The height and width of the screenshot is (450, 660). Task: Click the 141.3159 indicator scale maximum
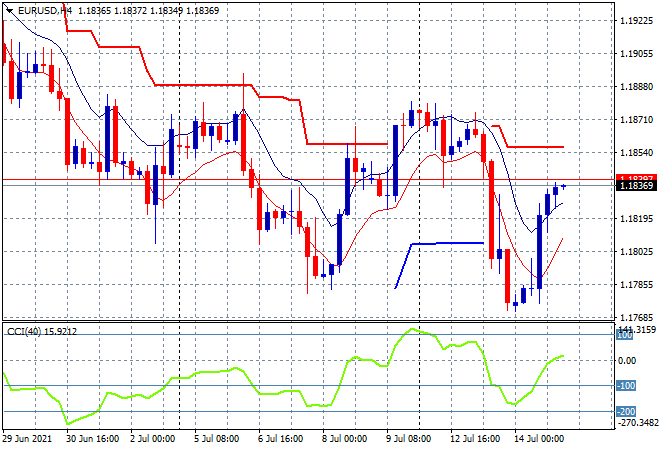636,329
